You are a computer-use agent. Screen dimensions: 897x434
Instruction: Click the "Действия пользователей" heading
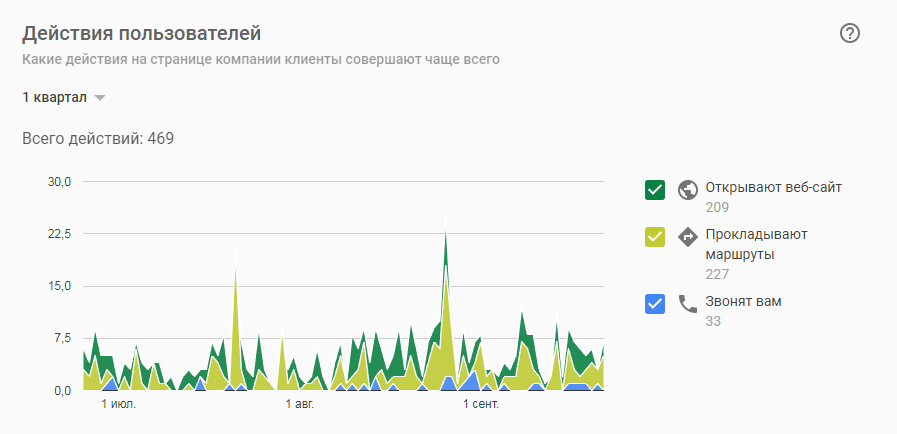click(x=149, y=33)
